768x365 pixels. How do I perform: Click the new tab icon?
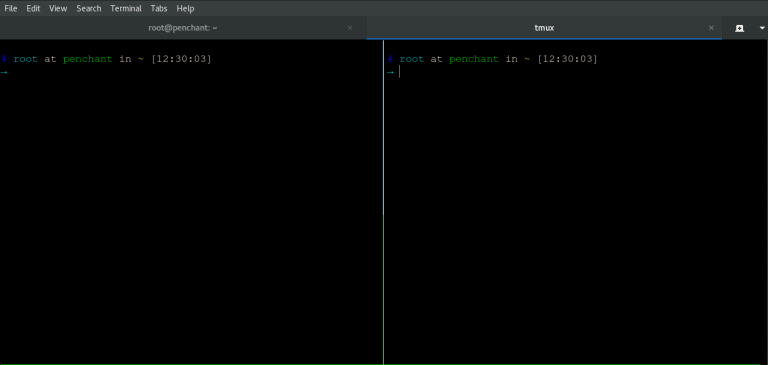[x=740, y=28]
